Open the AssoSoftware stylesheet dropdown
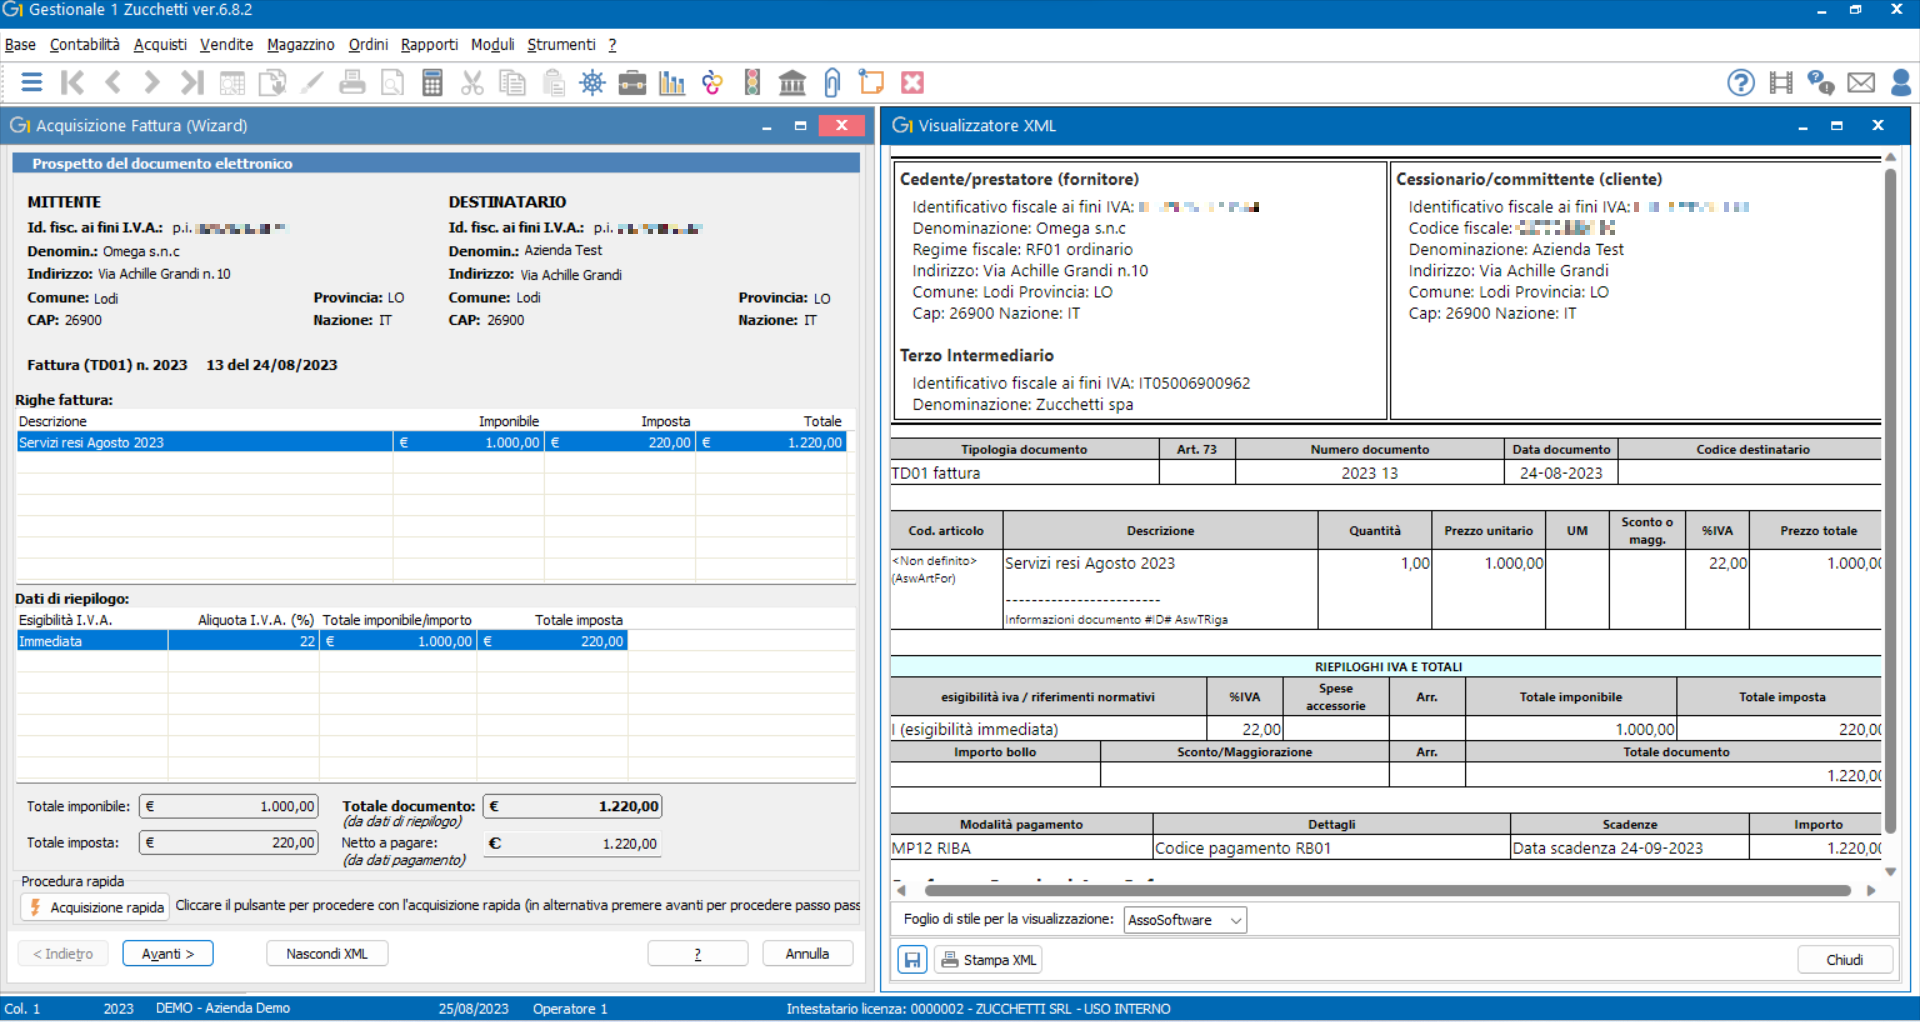The image size is (1920, 1022). pyautogui.click(x=1184, y=919)
